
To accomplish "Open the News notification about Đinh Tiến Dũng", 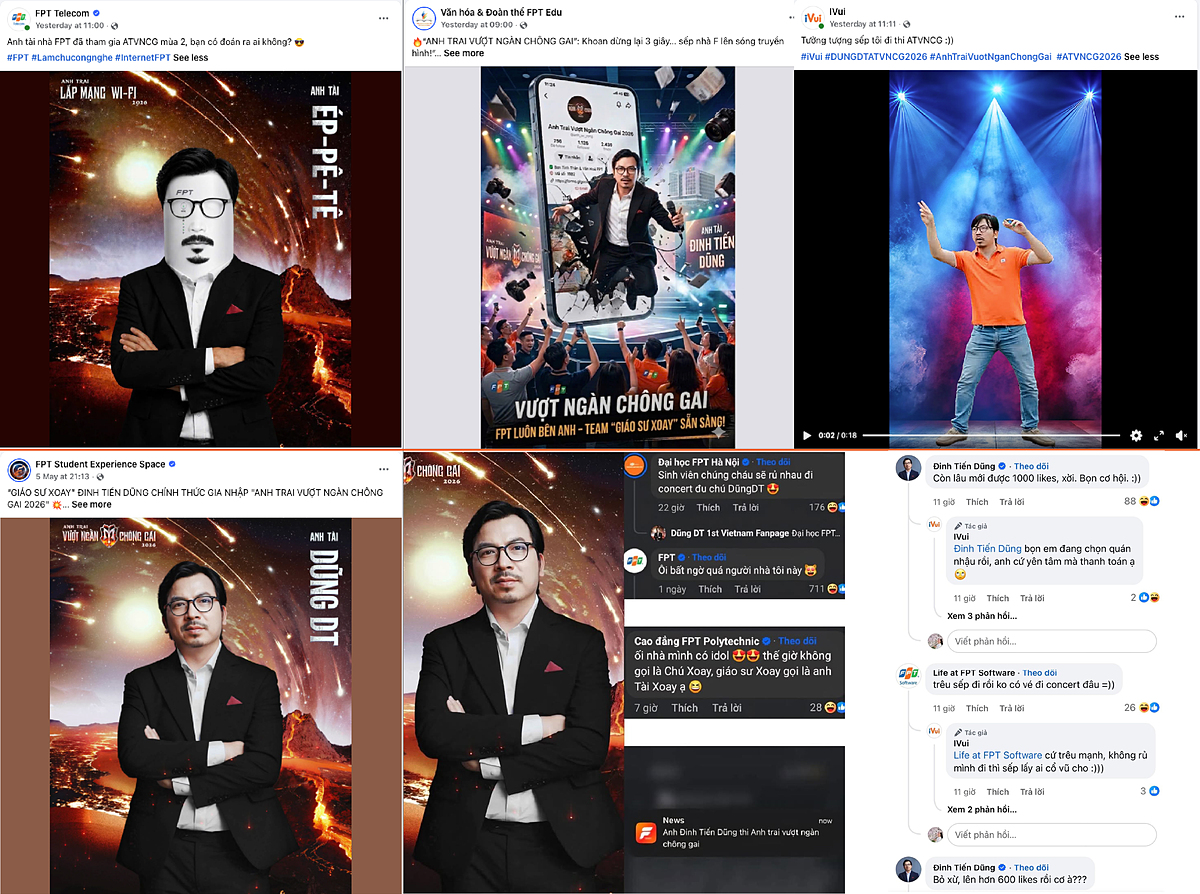I will pyautogui.click(x=734, y=832).
